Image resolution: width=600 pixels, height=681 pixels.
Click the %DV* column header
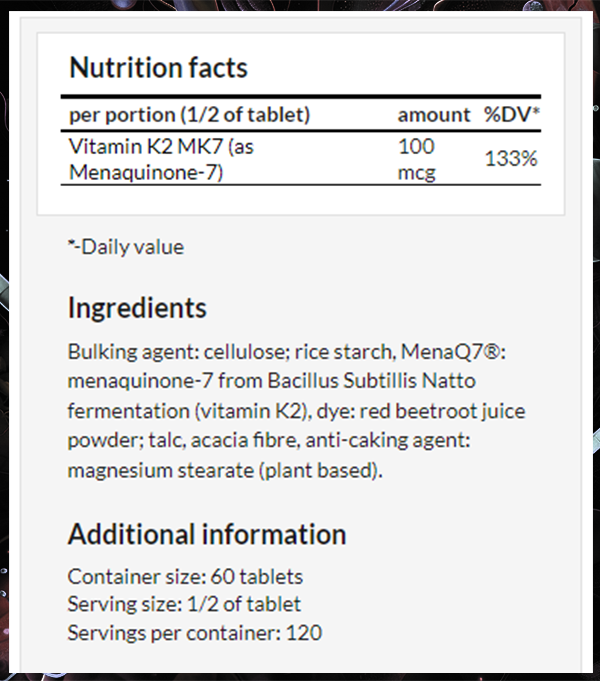pyautogui.click(x=512, y=115)
